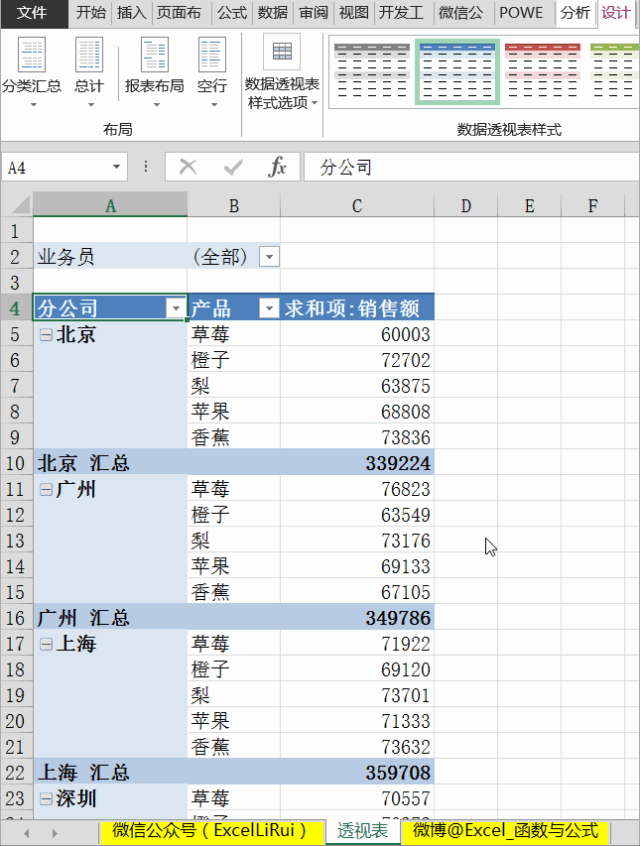
Task: Open the 微博@Excel_函数与公式 sheet tab
Action: (506, 831)
